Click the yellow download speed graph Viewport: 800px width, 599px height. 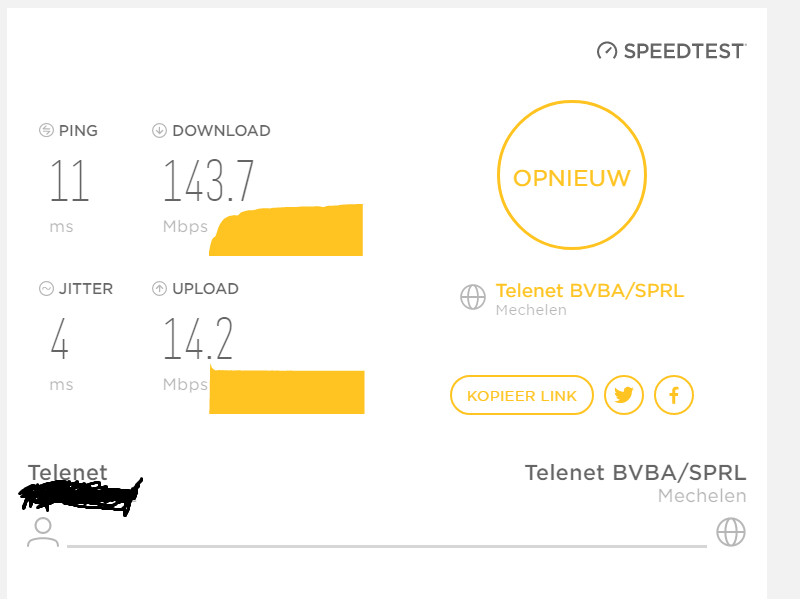tap(288, 231)
